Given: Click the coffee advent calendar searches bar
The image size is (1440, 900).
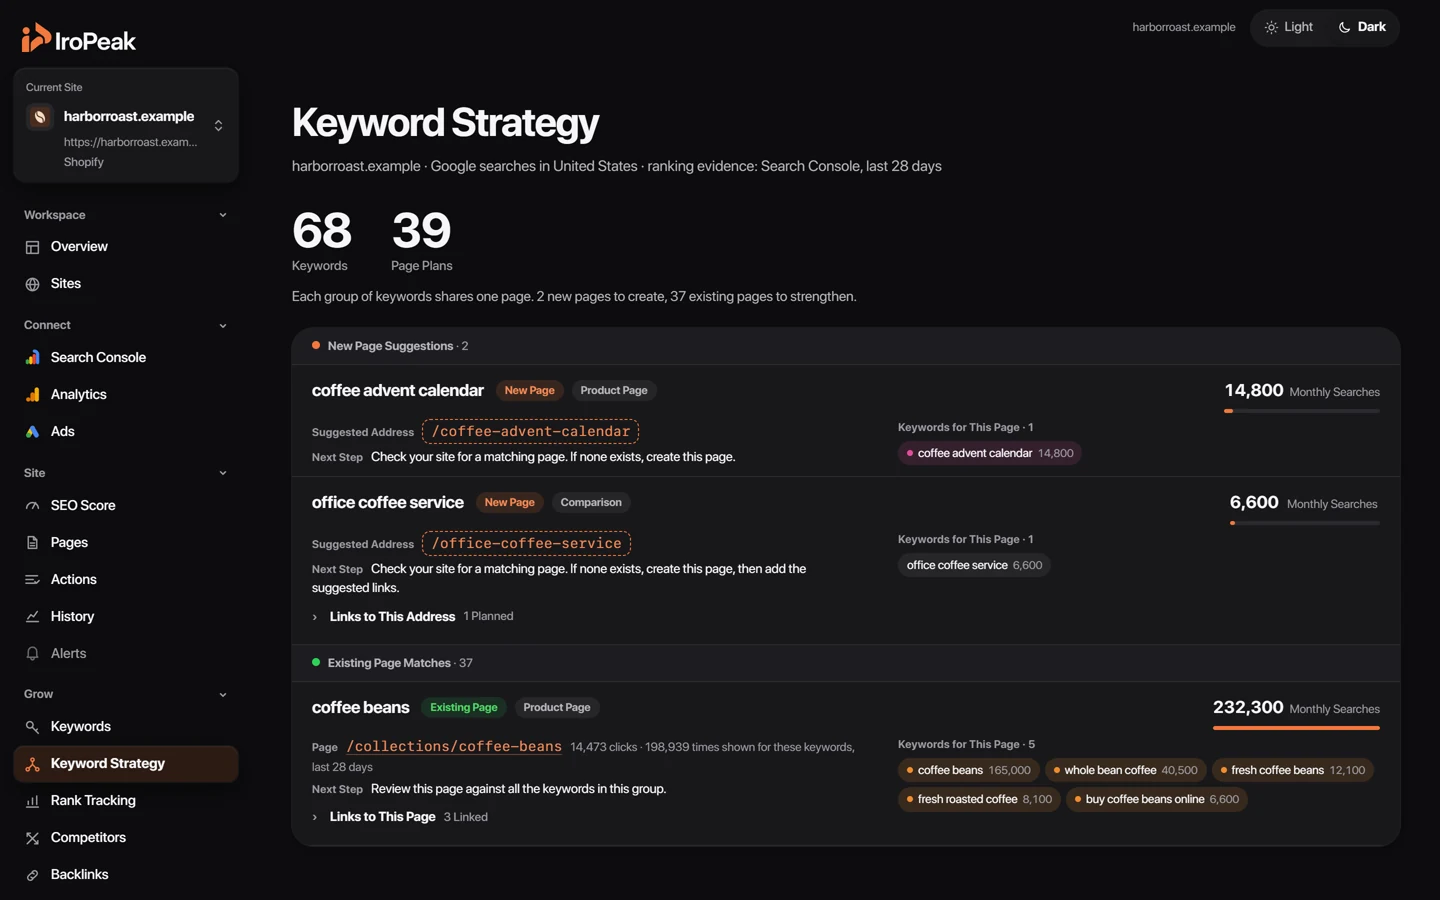Looking at the screenshot, I should click(x=1302, y=411).
